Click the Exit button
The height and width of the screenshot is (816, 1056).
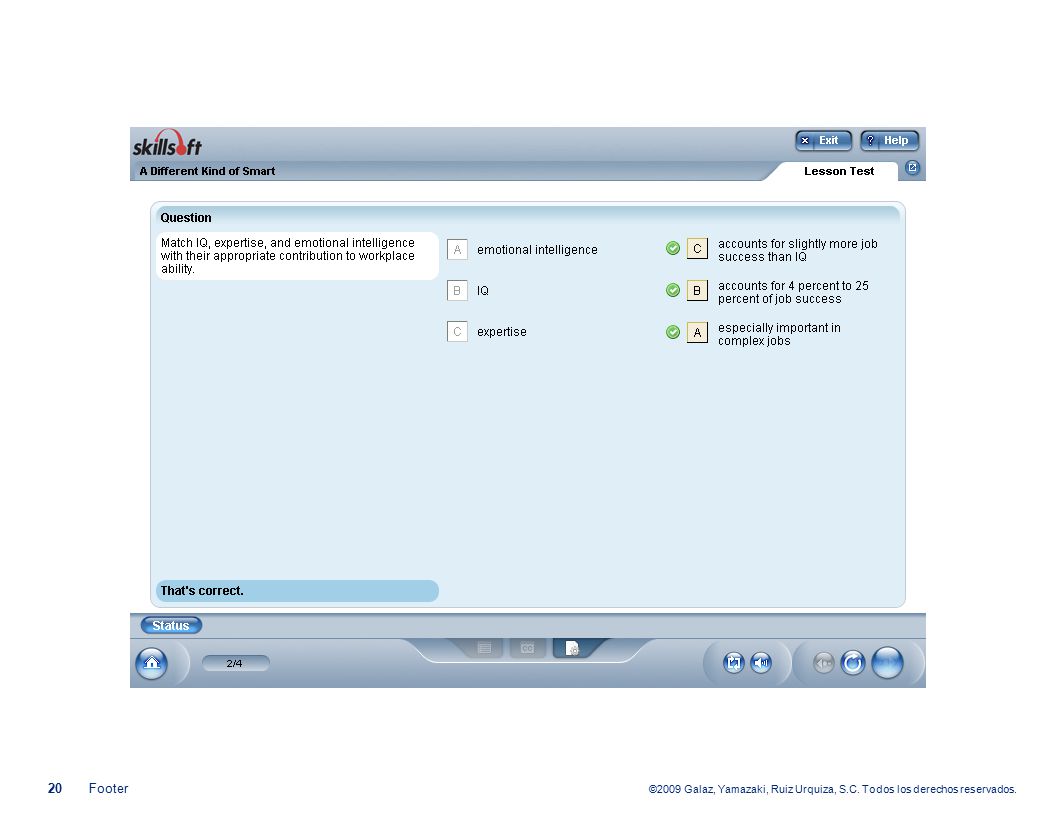[823, 141]
